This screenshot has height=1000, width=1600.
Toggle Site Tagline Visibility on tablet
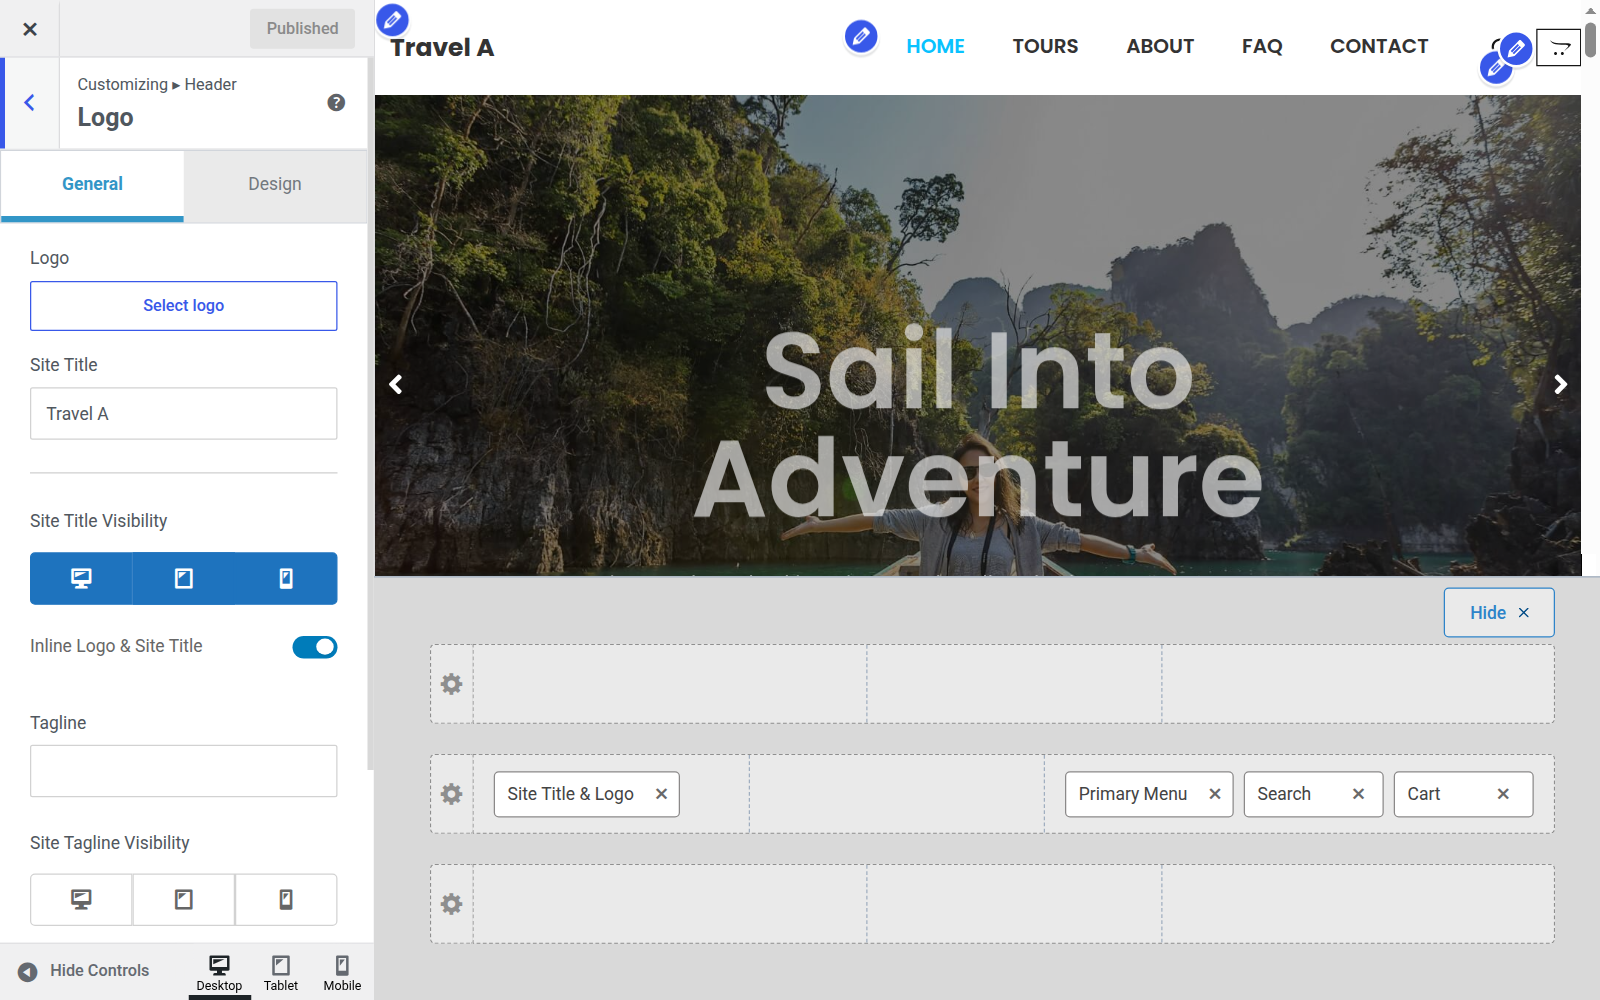184,900
